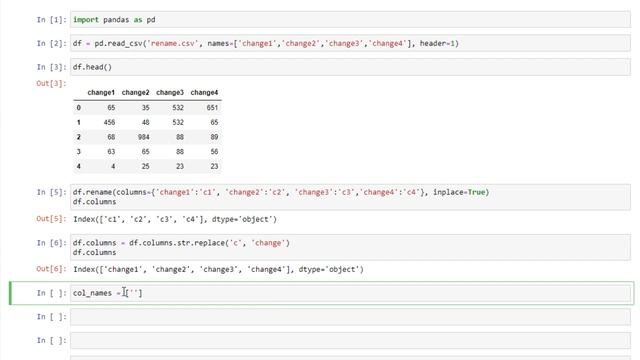Click the In [1] prompt label
The width and height of the screenshot is (640, 360).
(51, 20)
